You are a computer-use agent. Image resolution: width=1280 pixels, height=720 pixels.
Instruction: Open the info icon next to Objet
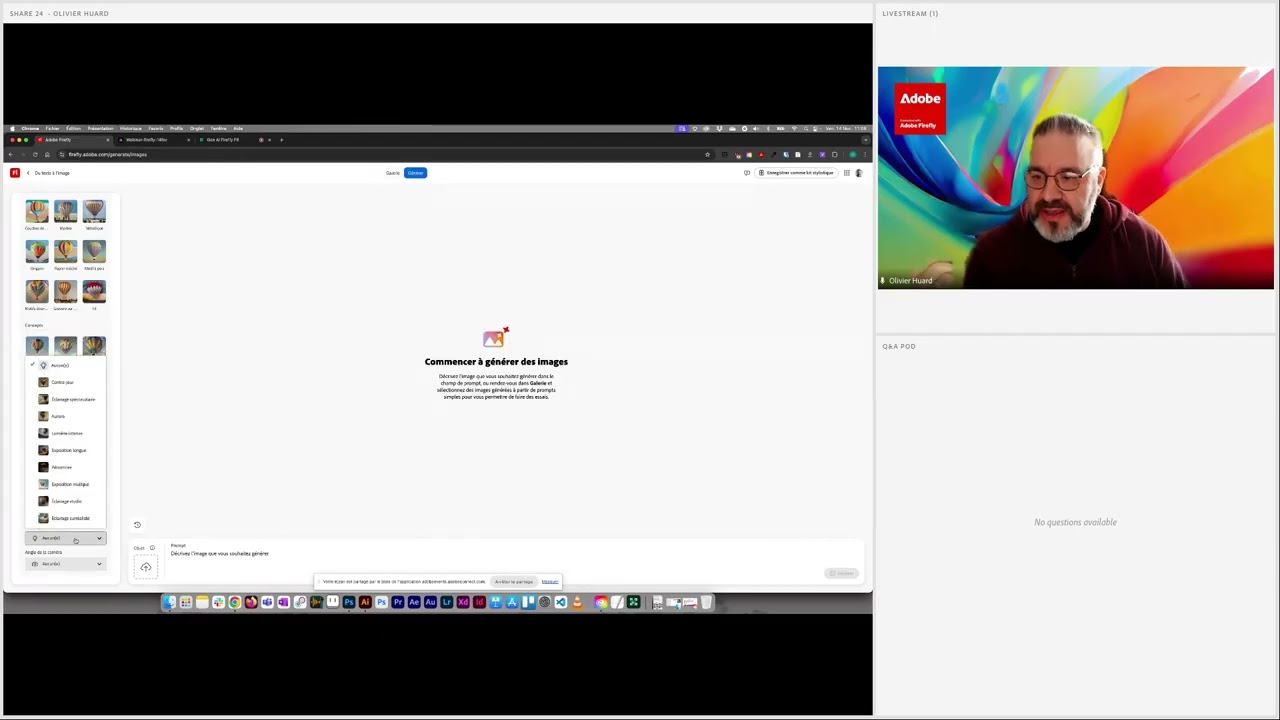pos(152,548)
